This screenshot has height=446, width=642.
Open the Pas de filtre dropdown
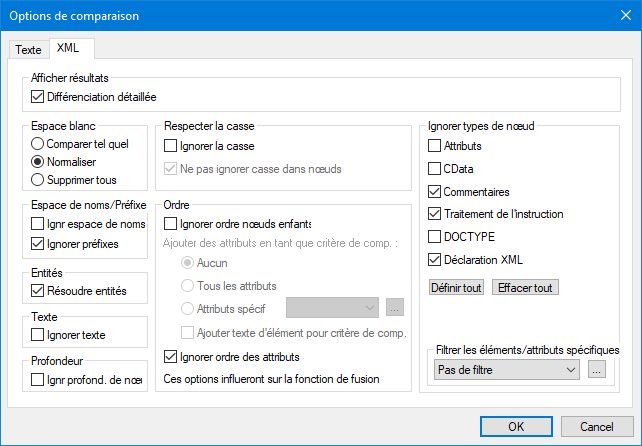coord(508,370)
